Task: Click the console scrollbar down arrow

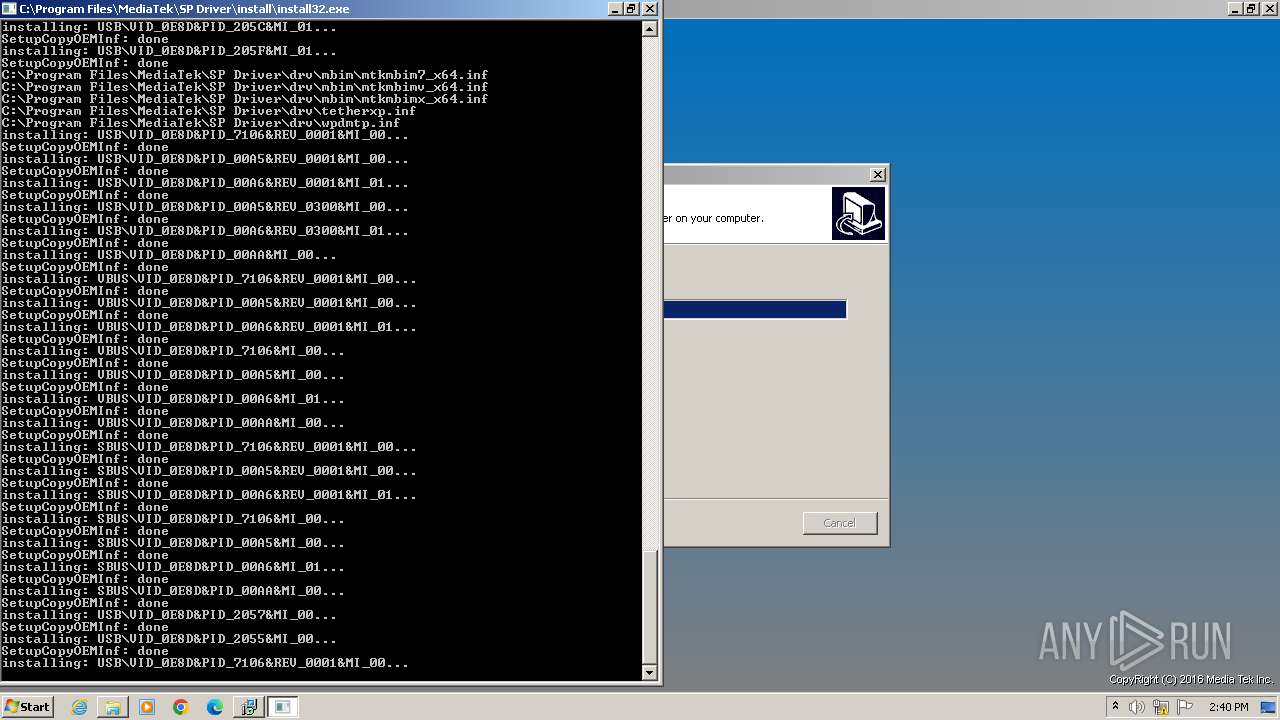Action: click(650, 672)
